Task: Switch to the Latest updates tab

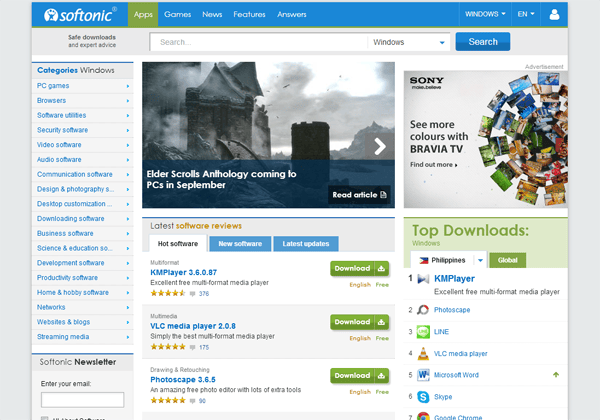Action: pyautogui.click(x=306, y=244)
